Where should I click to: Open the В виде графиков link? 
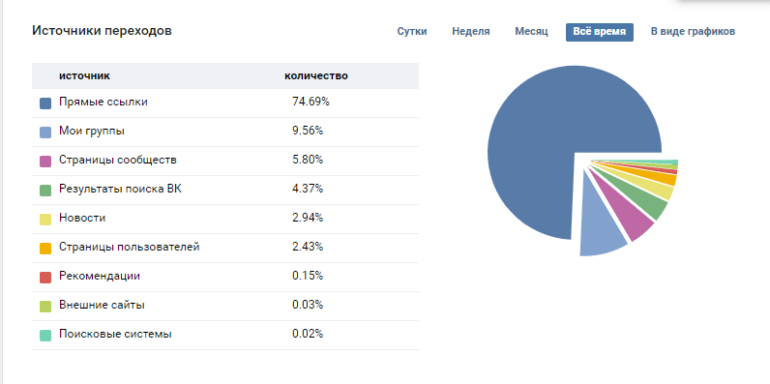coord(692,32)
